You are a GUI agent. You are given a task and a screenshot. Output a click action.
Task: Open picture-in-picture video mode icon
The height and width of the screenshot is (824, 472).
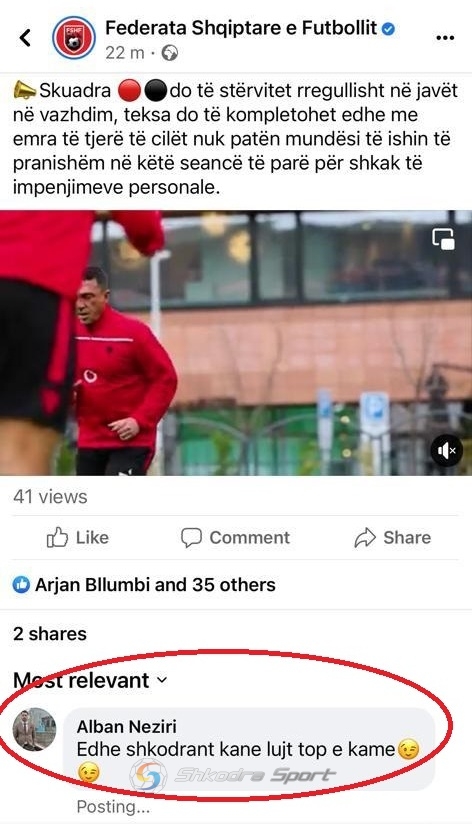point(444,239)
